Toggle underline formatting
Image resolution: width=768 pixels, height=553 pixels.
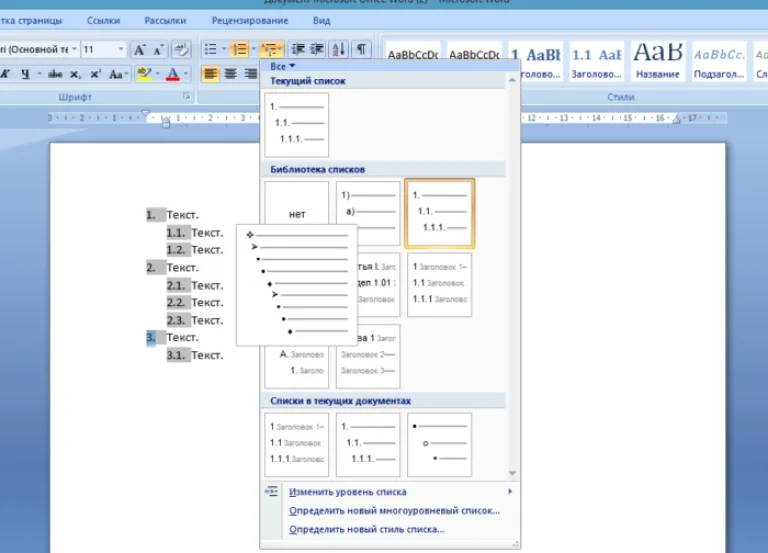click(x=25, y=74)
